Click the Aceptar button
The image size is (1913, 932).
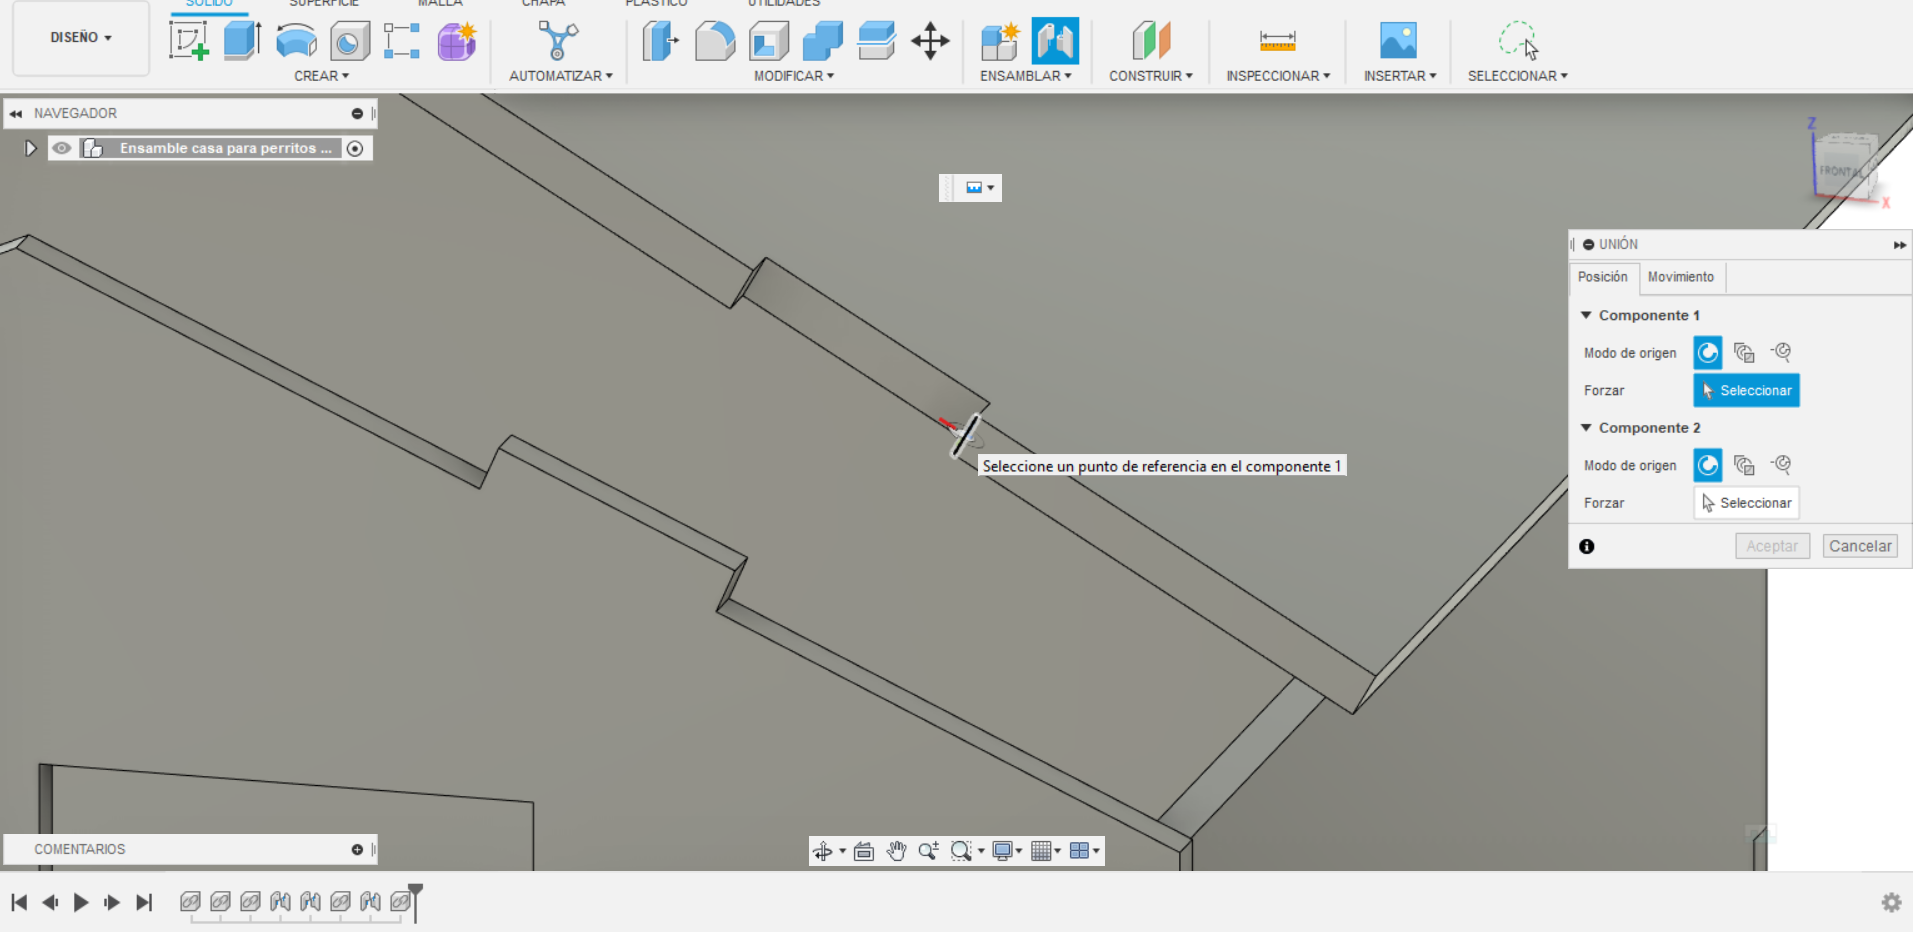1772,546
